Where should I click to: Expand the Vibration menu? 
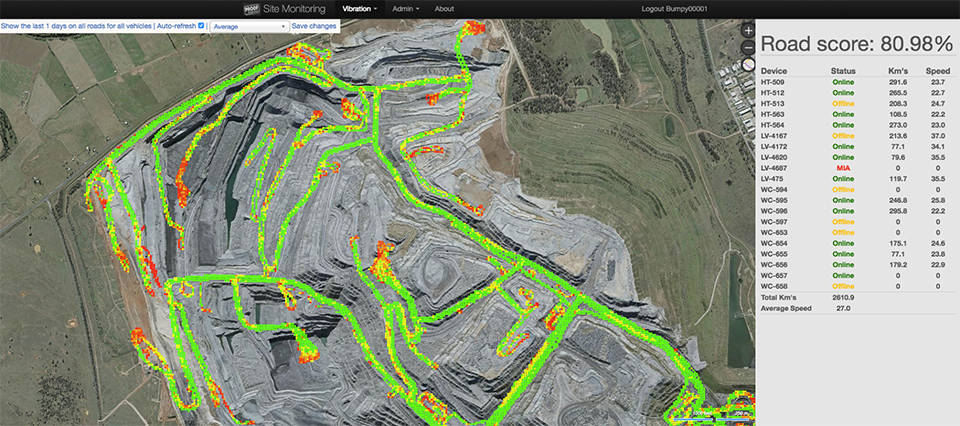[359, 9]
